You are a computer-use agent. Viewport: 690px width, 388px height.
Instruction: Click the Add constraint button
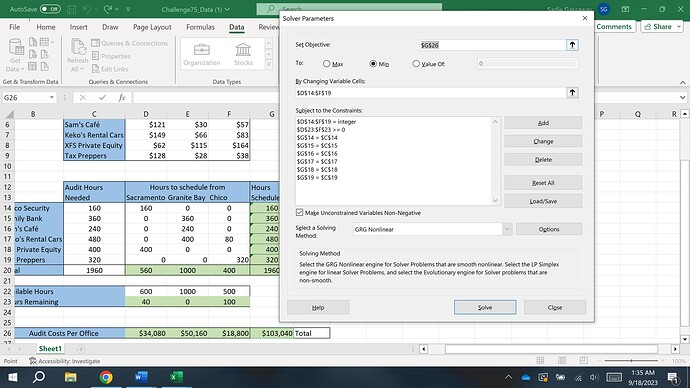point(543,123)
